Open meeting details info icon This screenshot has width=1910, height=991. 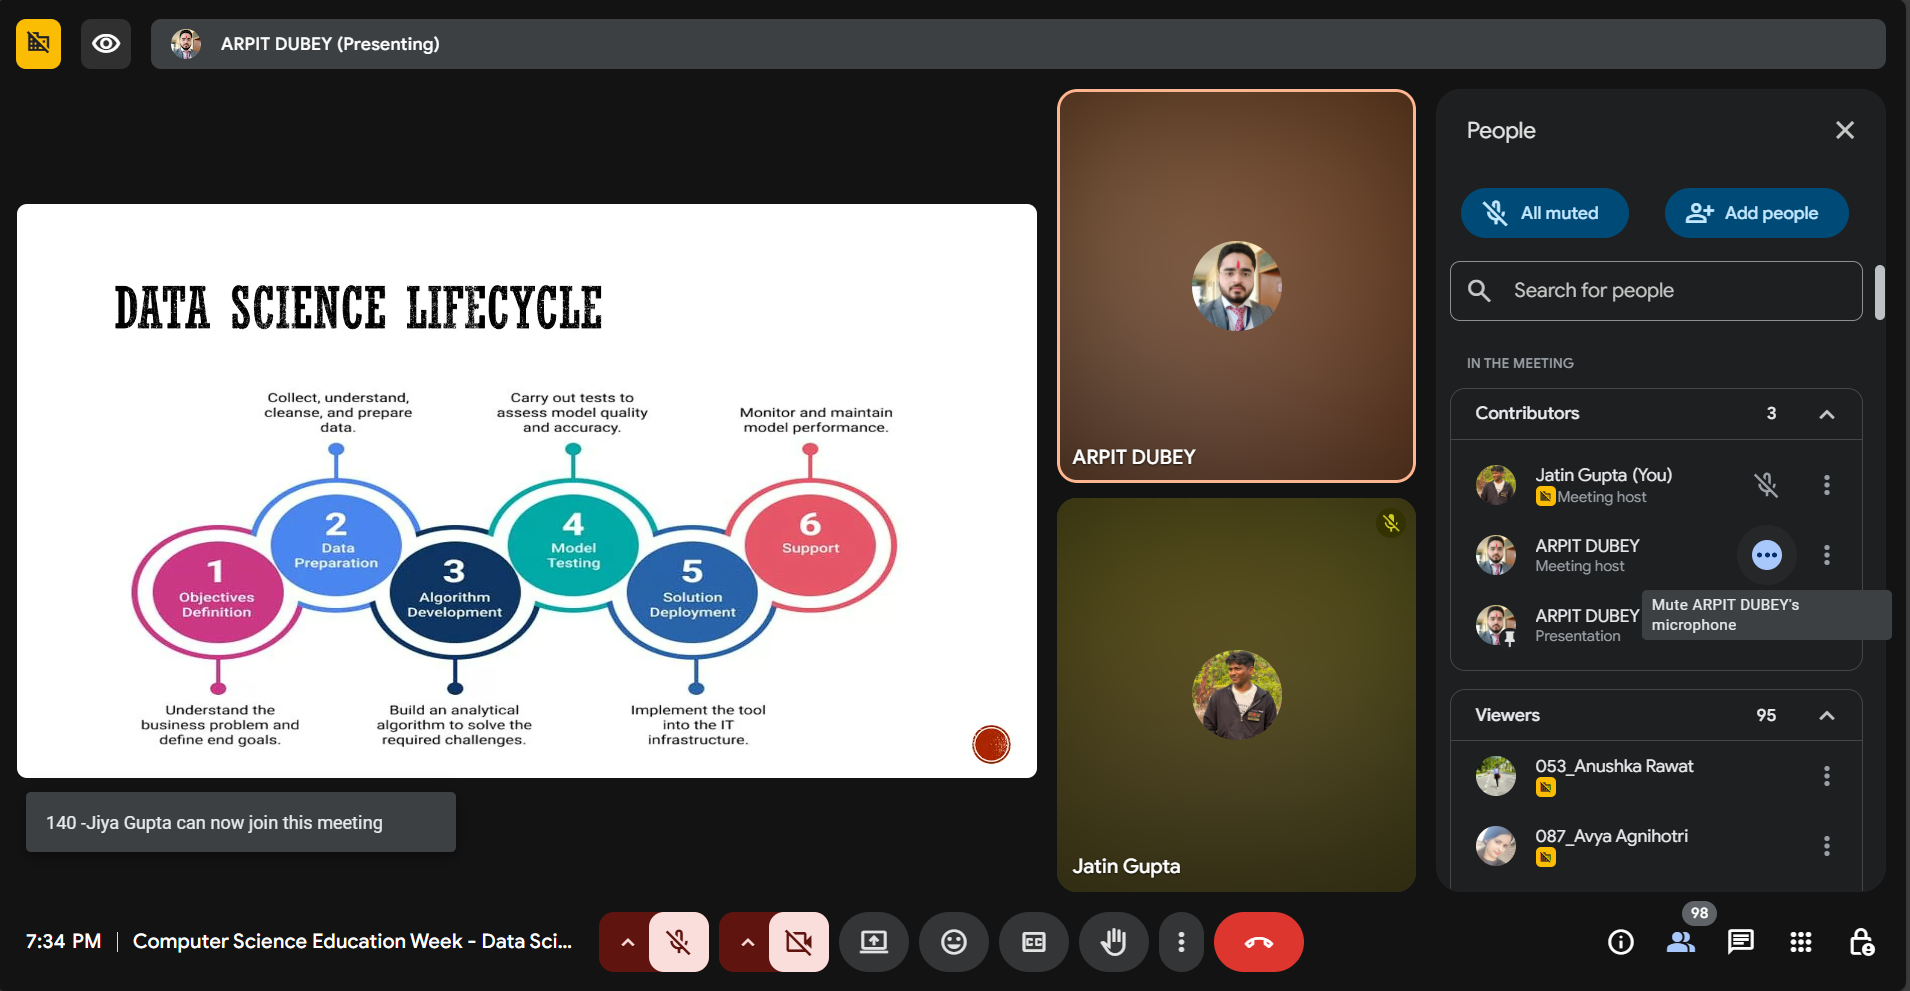[x=1621, y=942]
